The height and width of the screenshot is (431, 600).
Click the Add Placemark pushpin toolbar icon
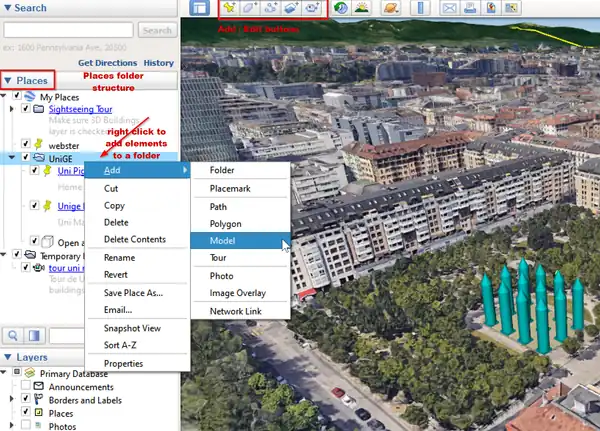(x=229, y=8)
